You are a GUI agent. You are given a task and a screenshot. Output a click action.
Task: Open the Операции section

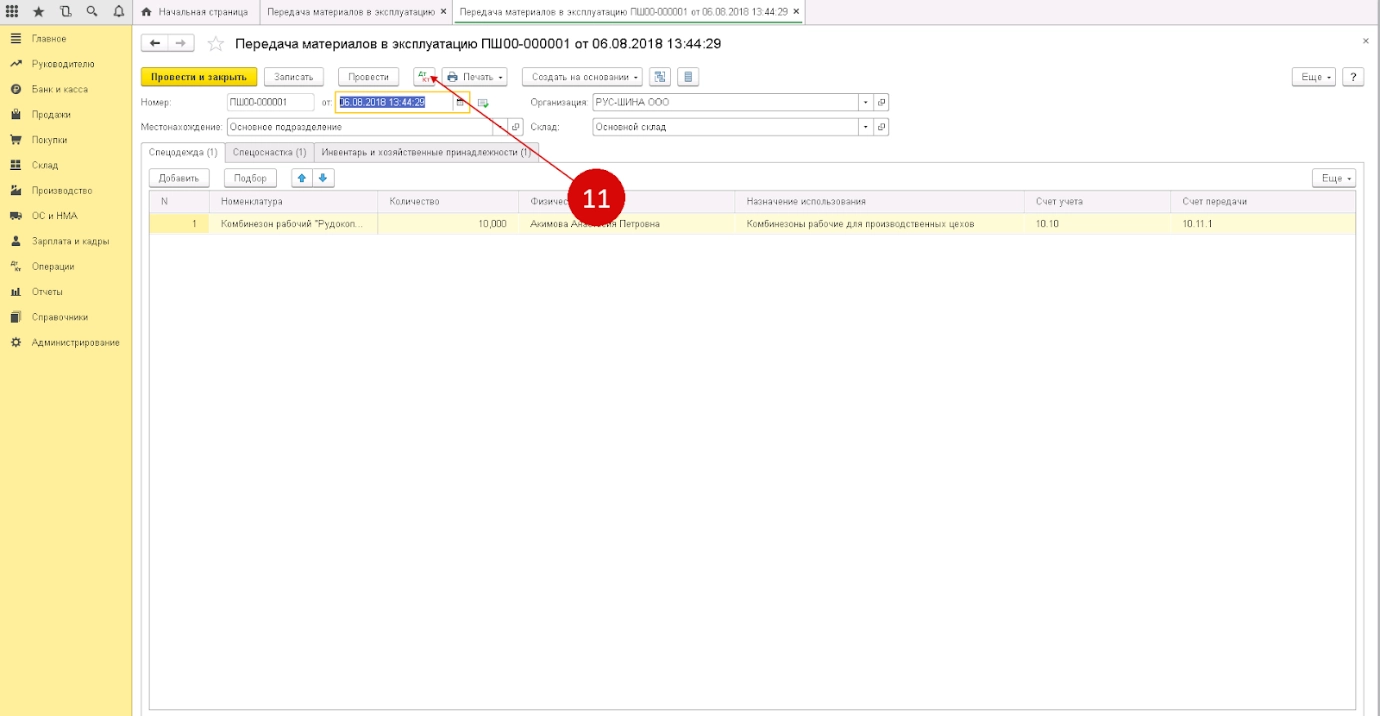tap(53, 266)
